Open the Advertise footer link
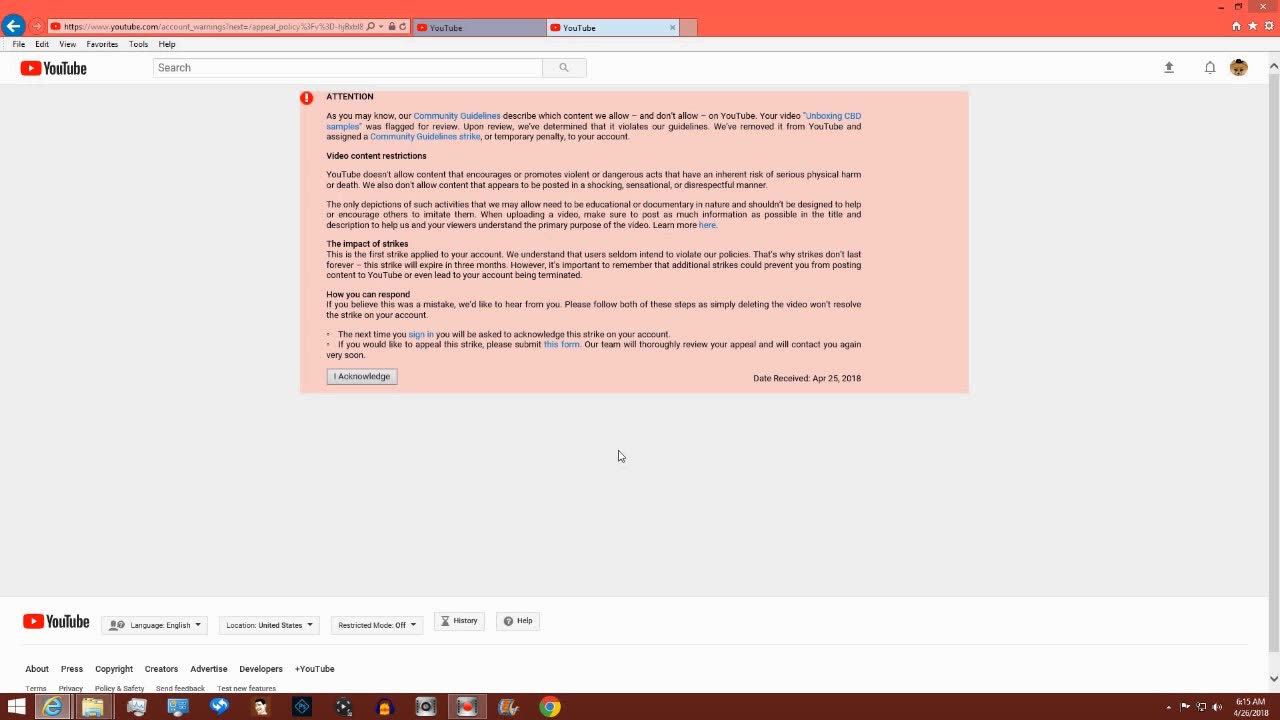Image resolution: width=1280 pixels, height=720 pixels. (209, 669)
